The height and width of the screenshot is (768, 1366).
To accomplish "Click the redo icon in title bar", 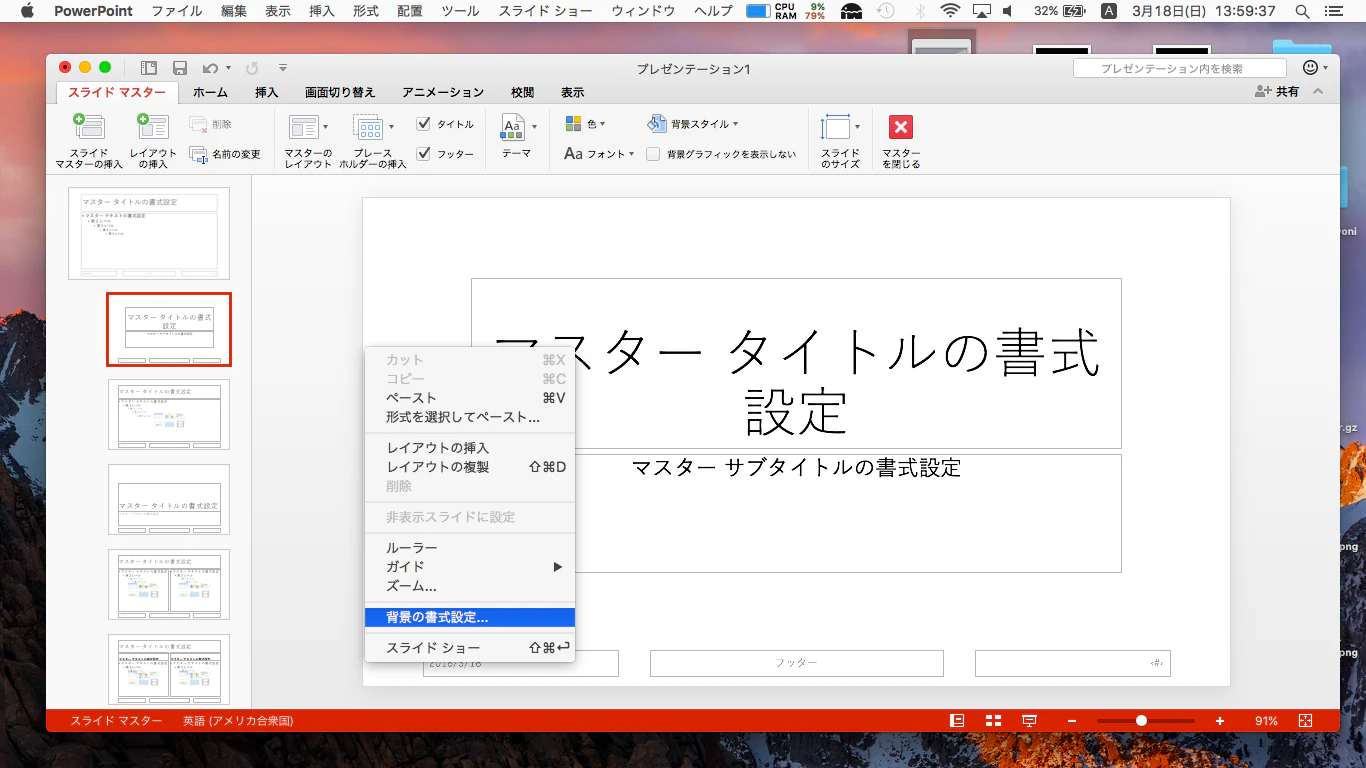I will point(252,68).
